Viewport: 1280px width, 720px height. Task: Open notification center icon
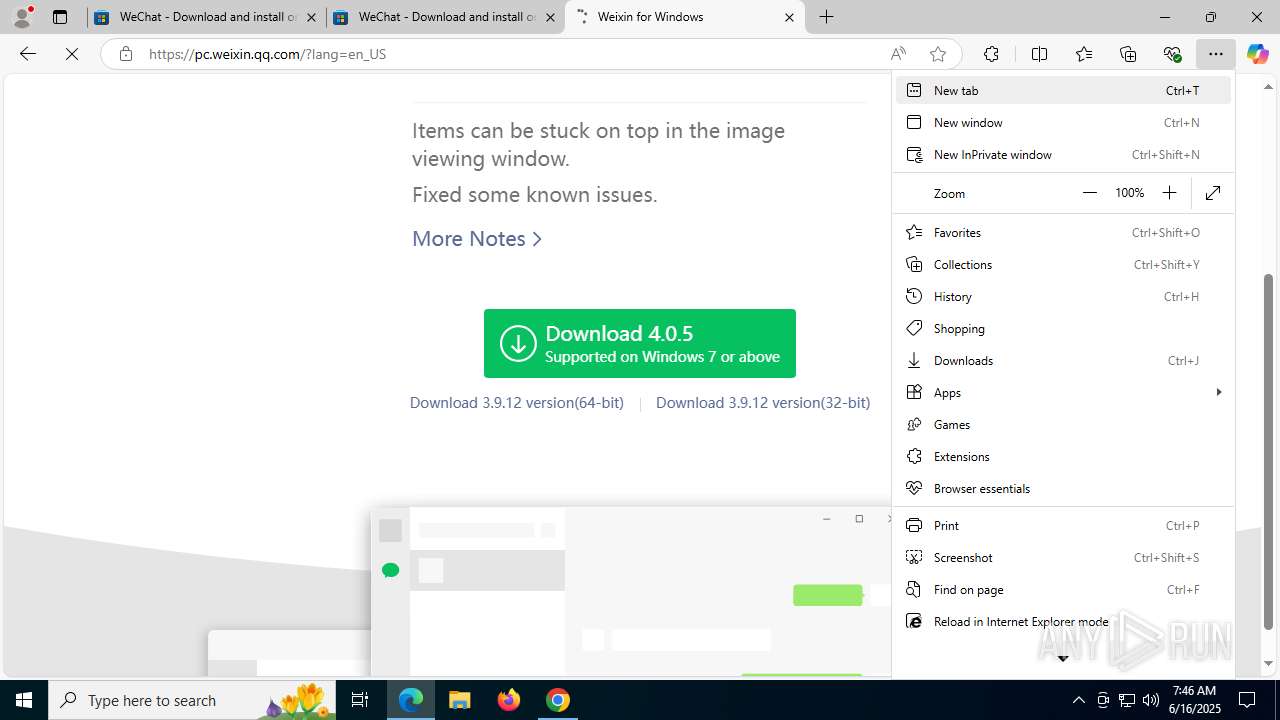(x=1247, y=700)
